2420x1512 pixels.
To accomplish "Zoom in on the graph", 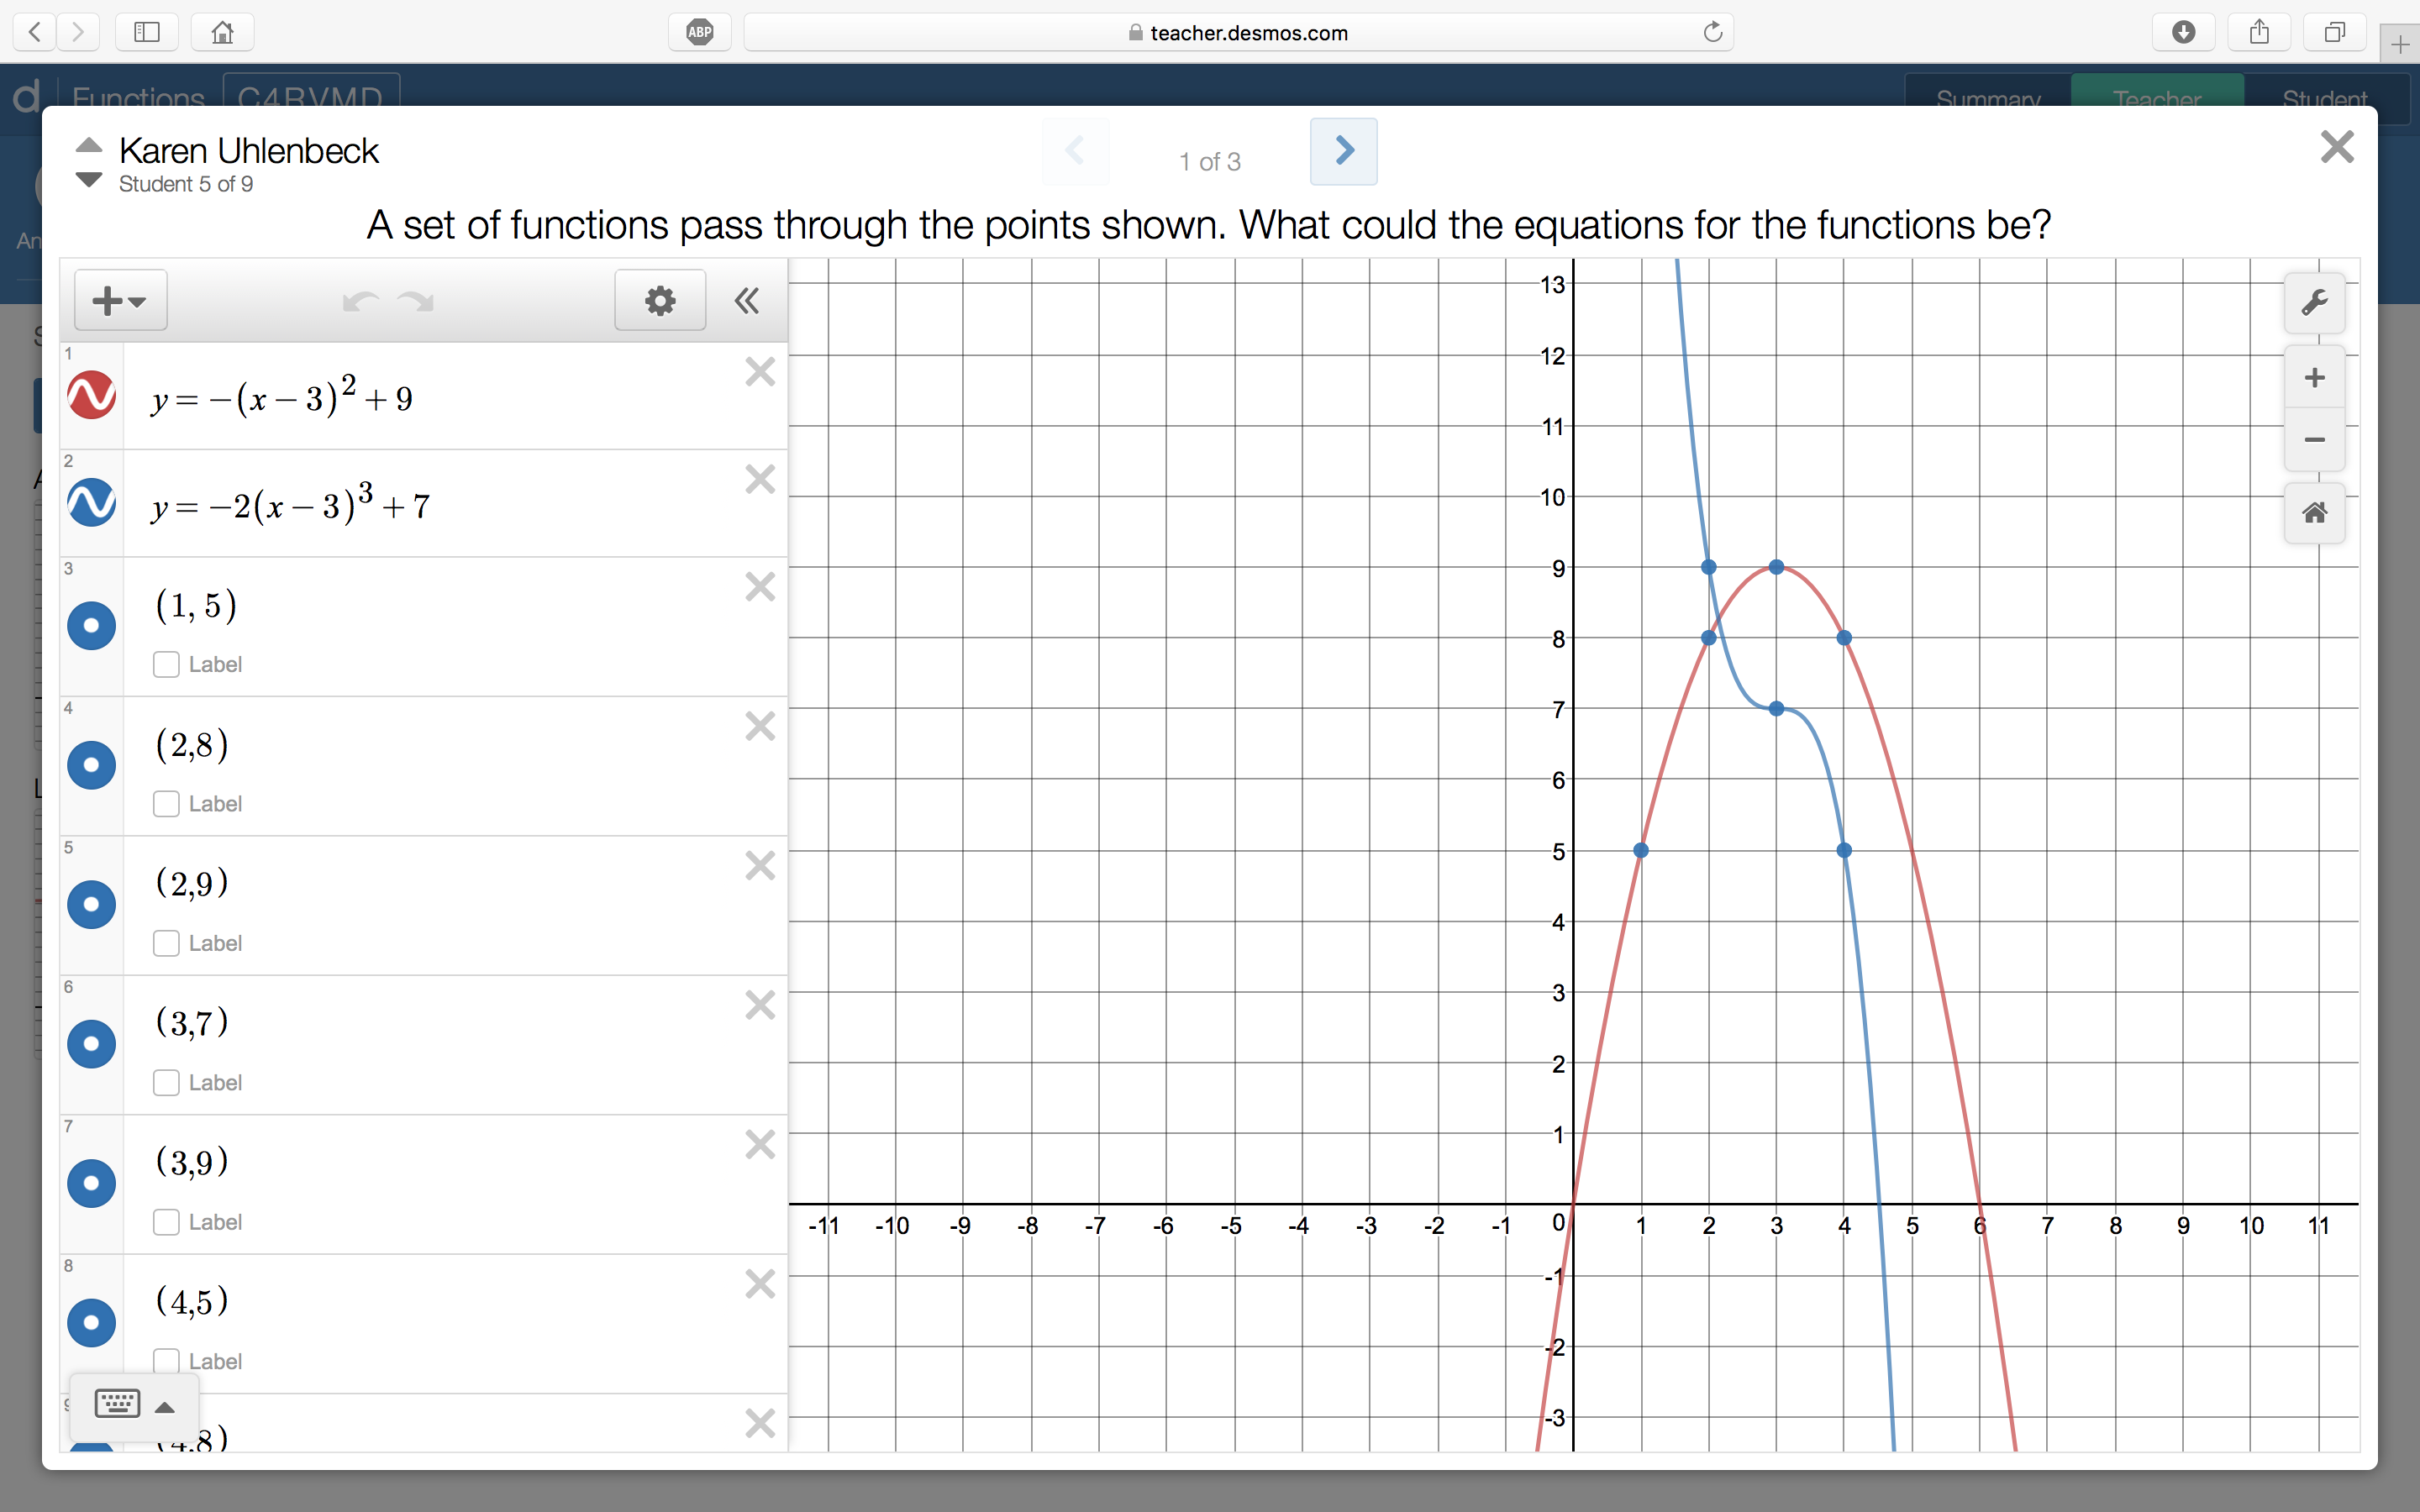I will pos(2314,378).
